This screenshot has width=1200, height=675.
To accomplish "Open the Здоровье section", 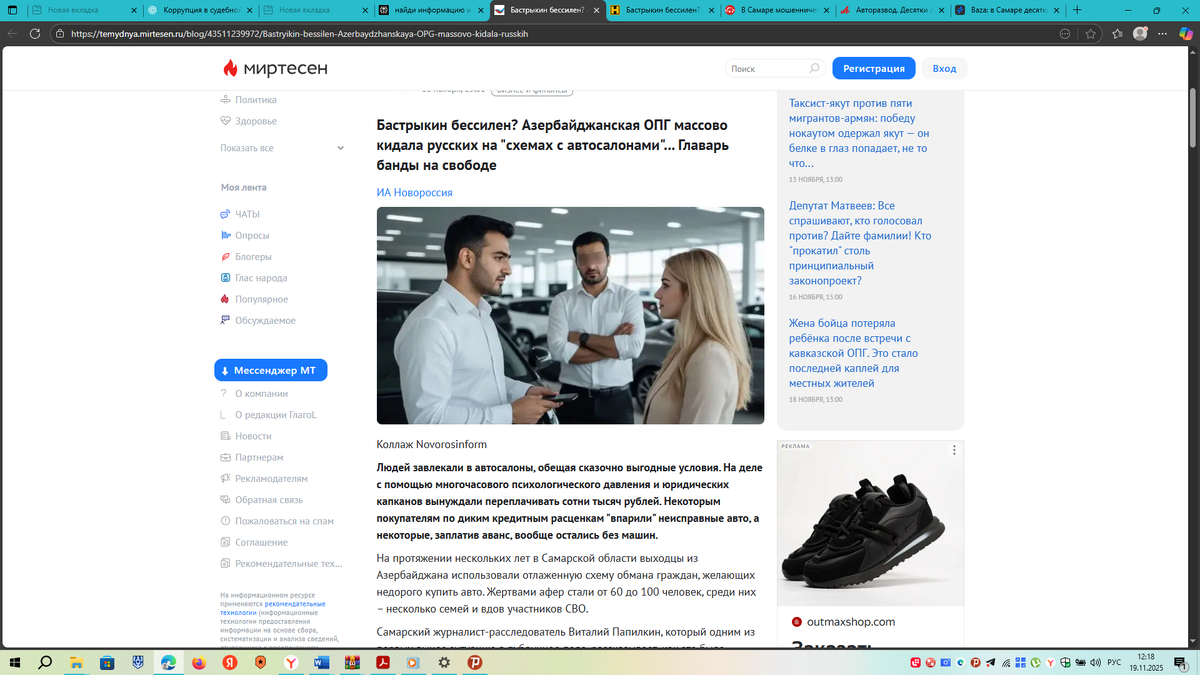I will point(255,121).
